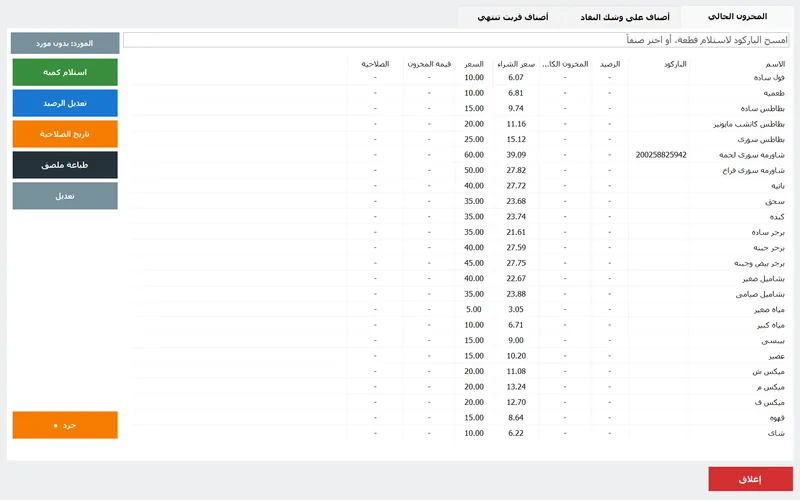800x500 pixels.
Task: Open the أصناف على وشك النفاد tab
Action: 624,17
